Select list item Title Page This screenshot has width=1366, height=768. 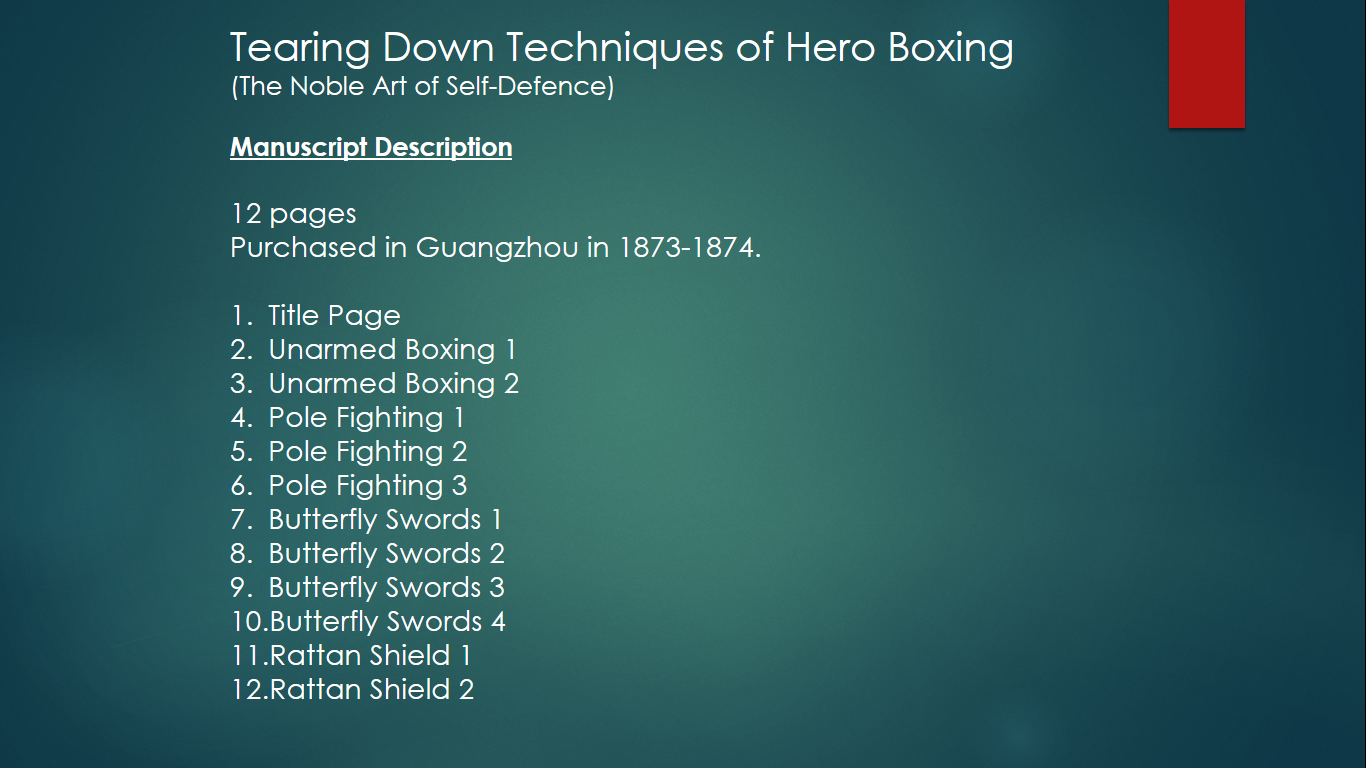click(x=334, y=316)
